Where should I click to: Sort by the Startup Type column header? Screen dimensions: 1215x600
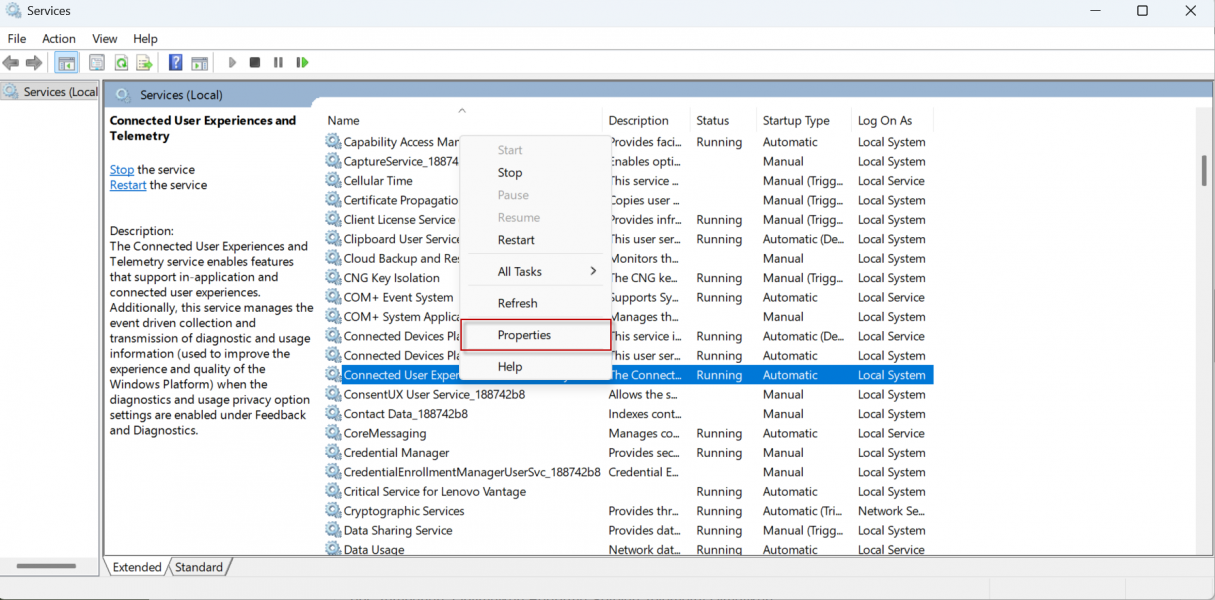(796, 121)
